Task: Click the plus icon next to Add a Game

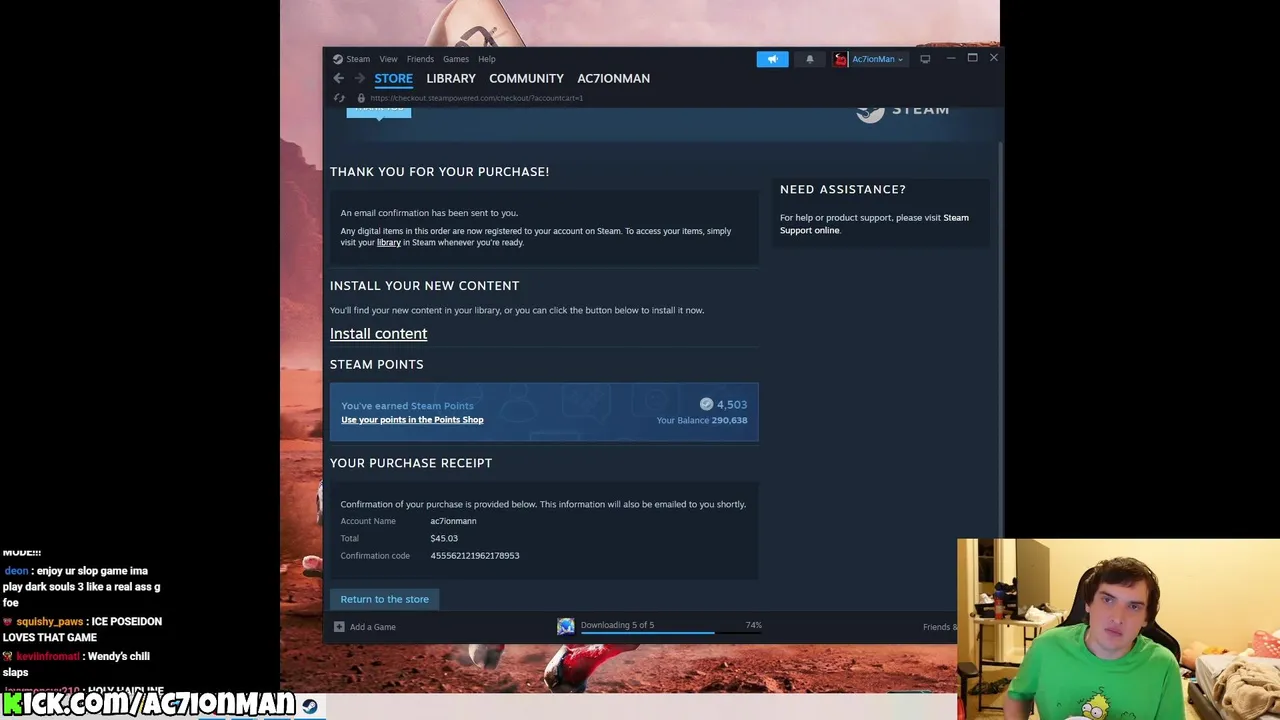Action: 339,627
